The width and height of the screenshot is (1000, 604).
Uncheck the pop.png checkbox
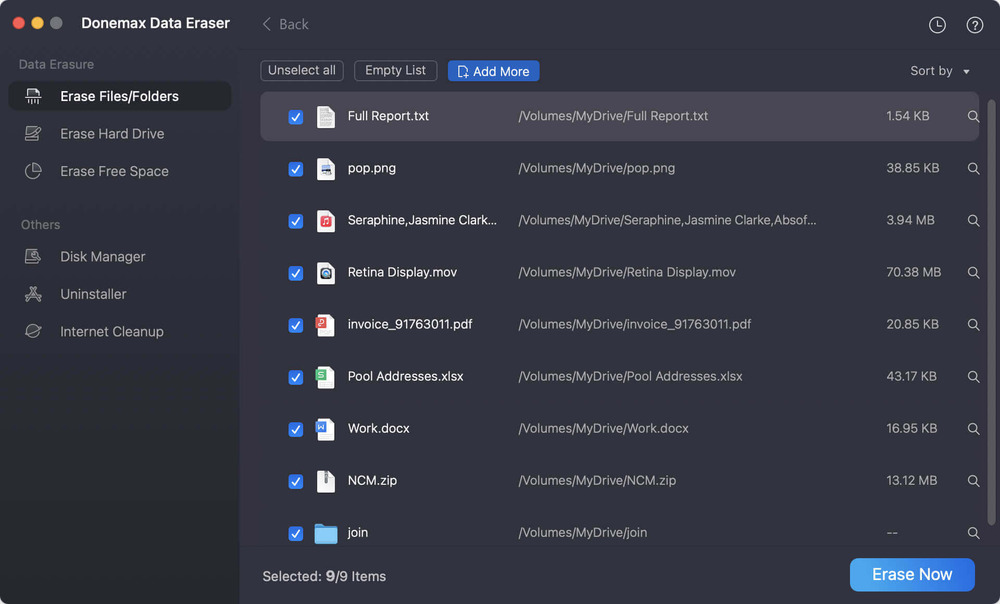click(295, 169)
